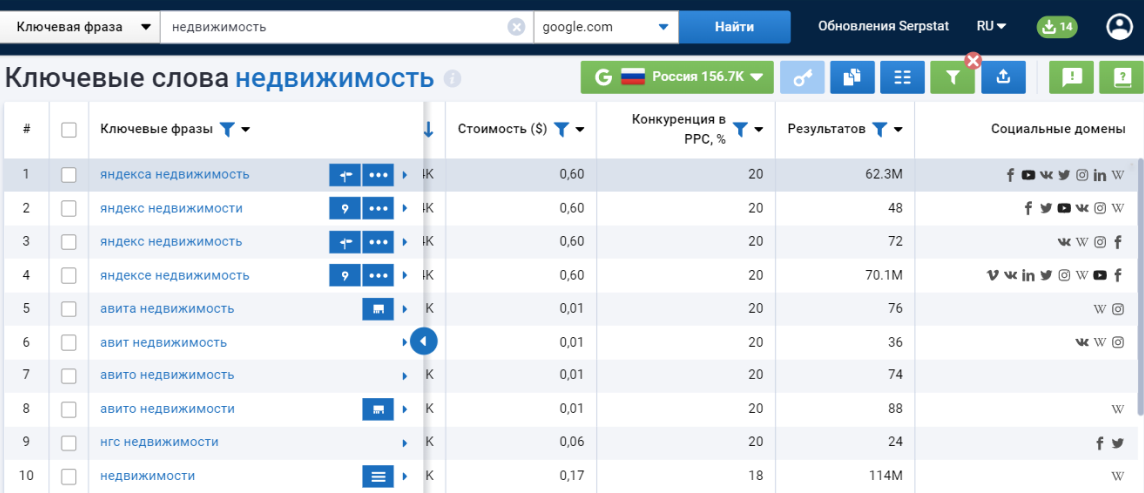Check the box for яндекс недвижимости

(x=69, y=209)
